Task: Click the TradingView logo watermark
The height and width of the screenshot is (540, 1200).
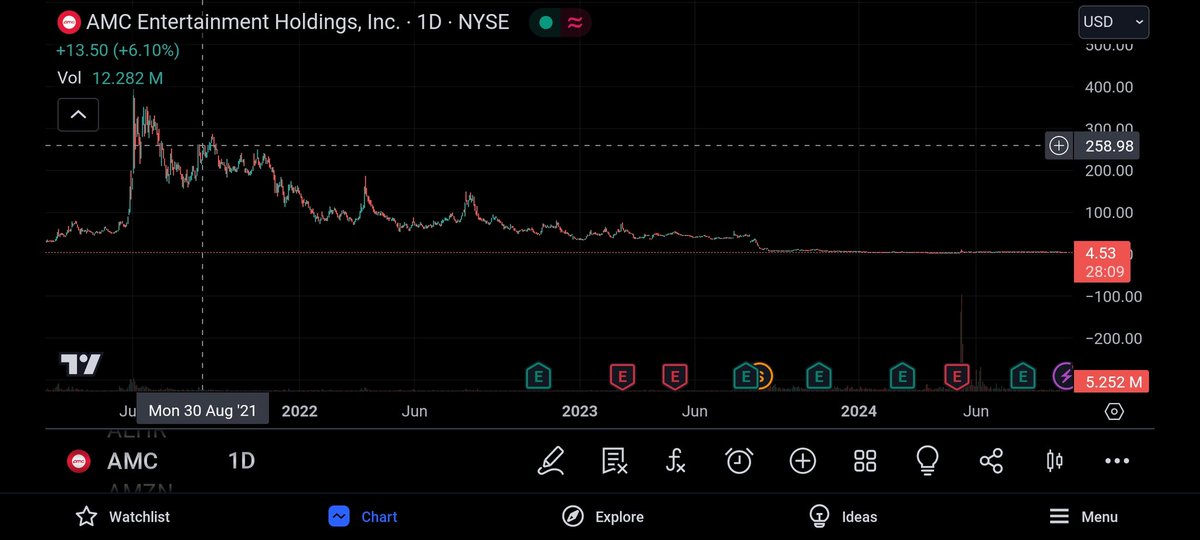Action: coord(80,365)
